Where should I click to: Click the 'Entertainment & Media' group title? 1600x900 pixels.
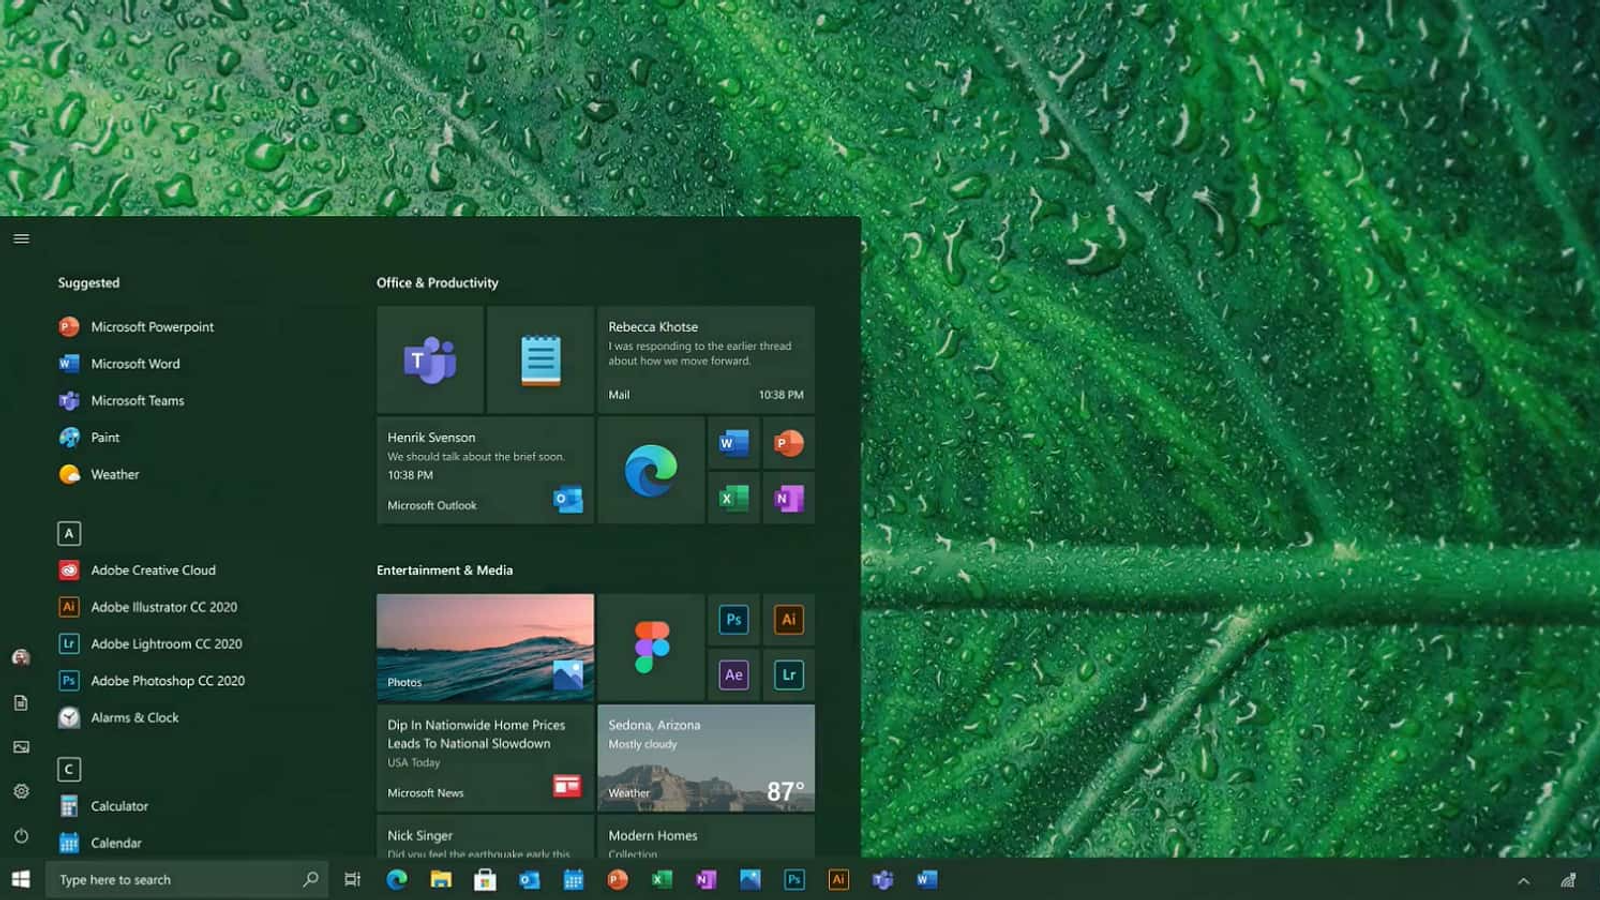(x=445, y=570)
